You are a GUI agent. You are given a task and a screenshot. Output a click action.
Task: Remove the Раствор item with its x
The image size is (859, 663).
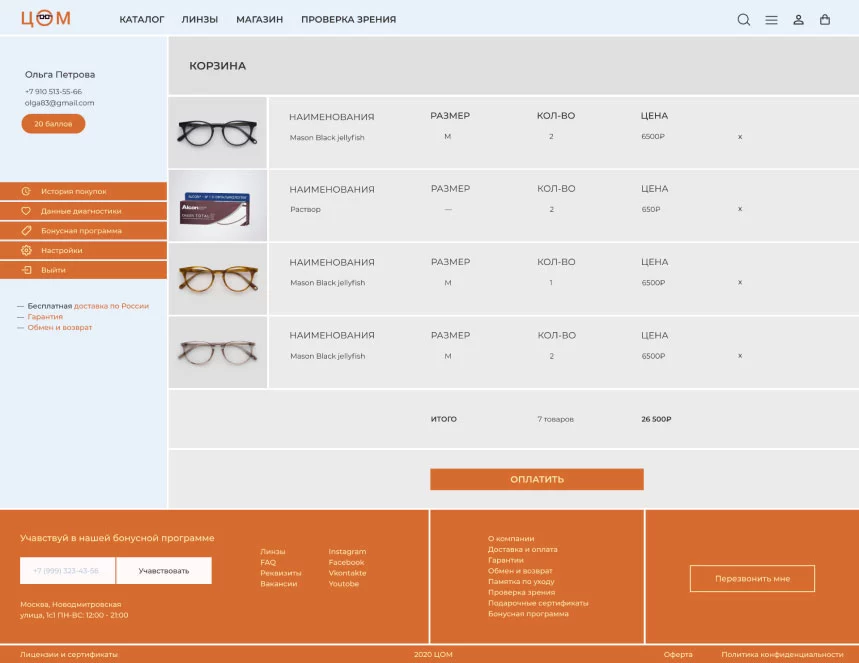(x=740, y=209)
